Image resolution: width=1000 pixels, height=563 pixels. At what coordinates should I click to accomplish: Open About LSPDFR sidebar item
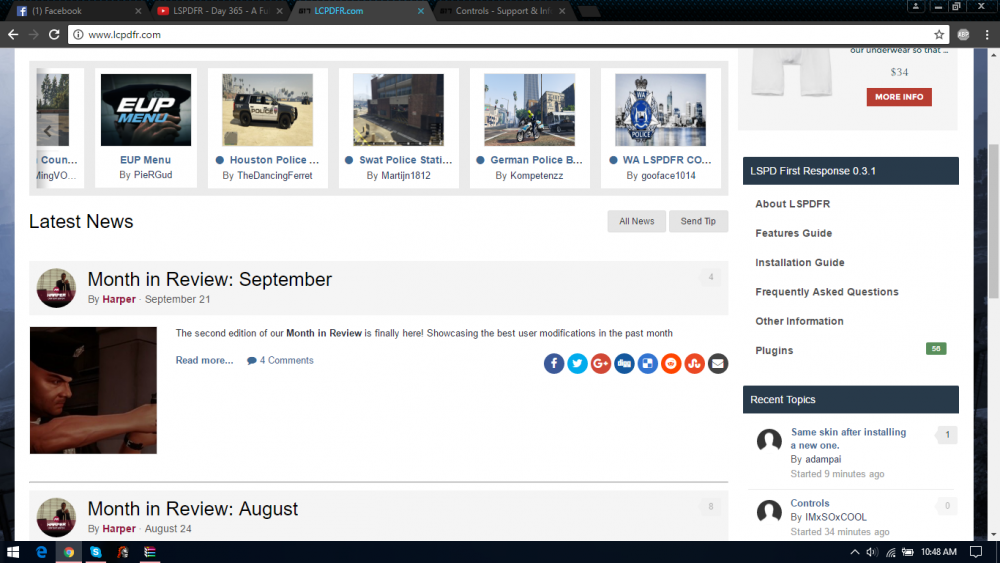click(x=792, y=204)
